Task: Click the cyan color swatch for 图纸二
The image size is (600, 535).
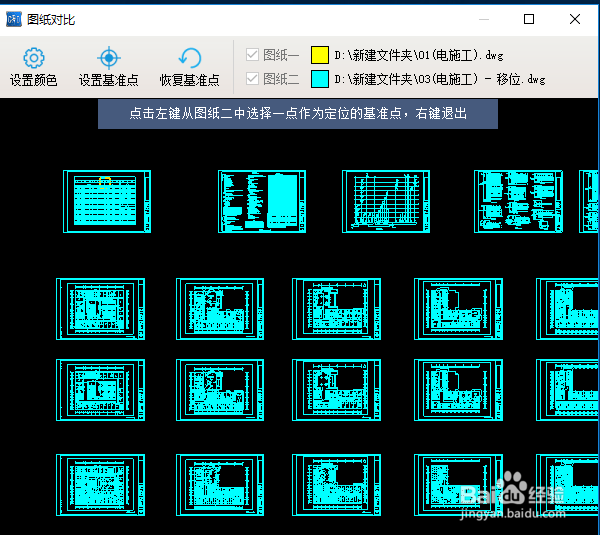Action: click(320, 79)
